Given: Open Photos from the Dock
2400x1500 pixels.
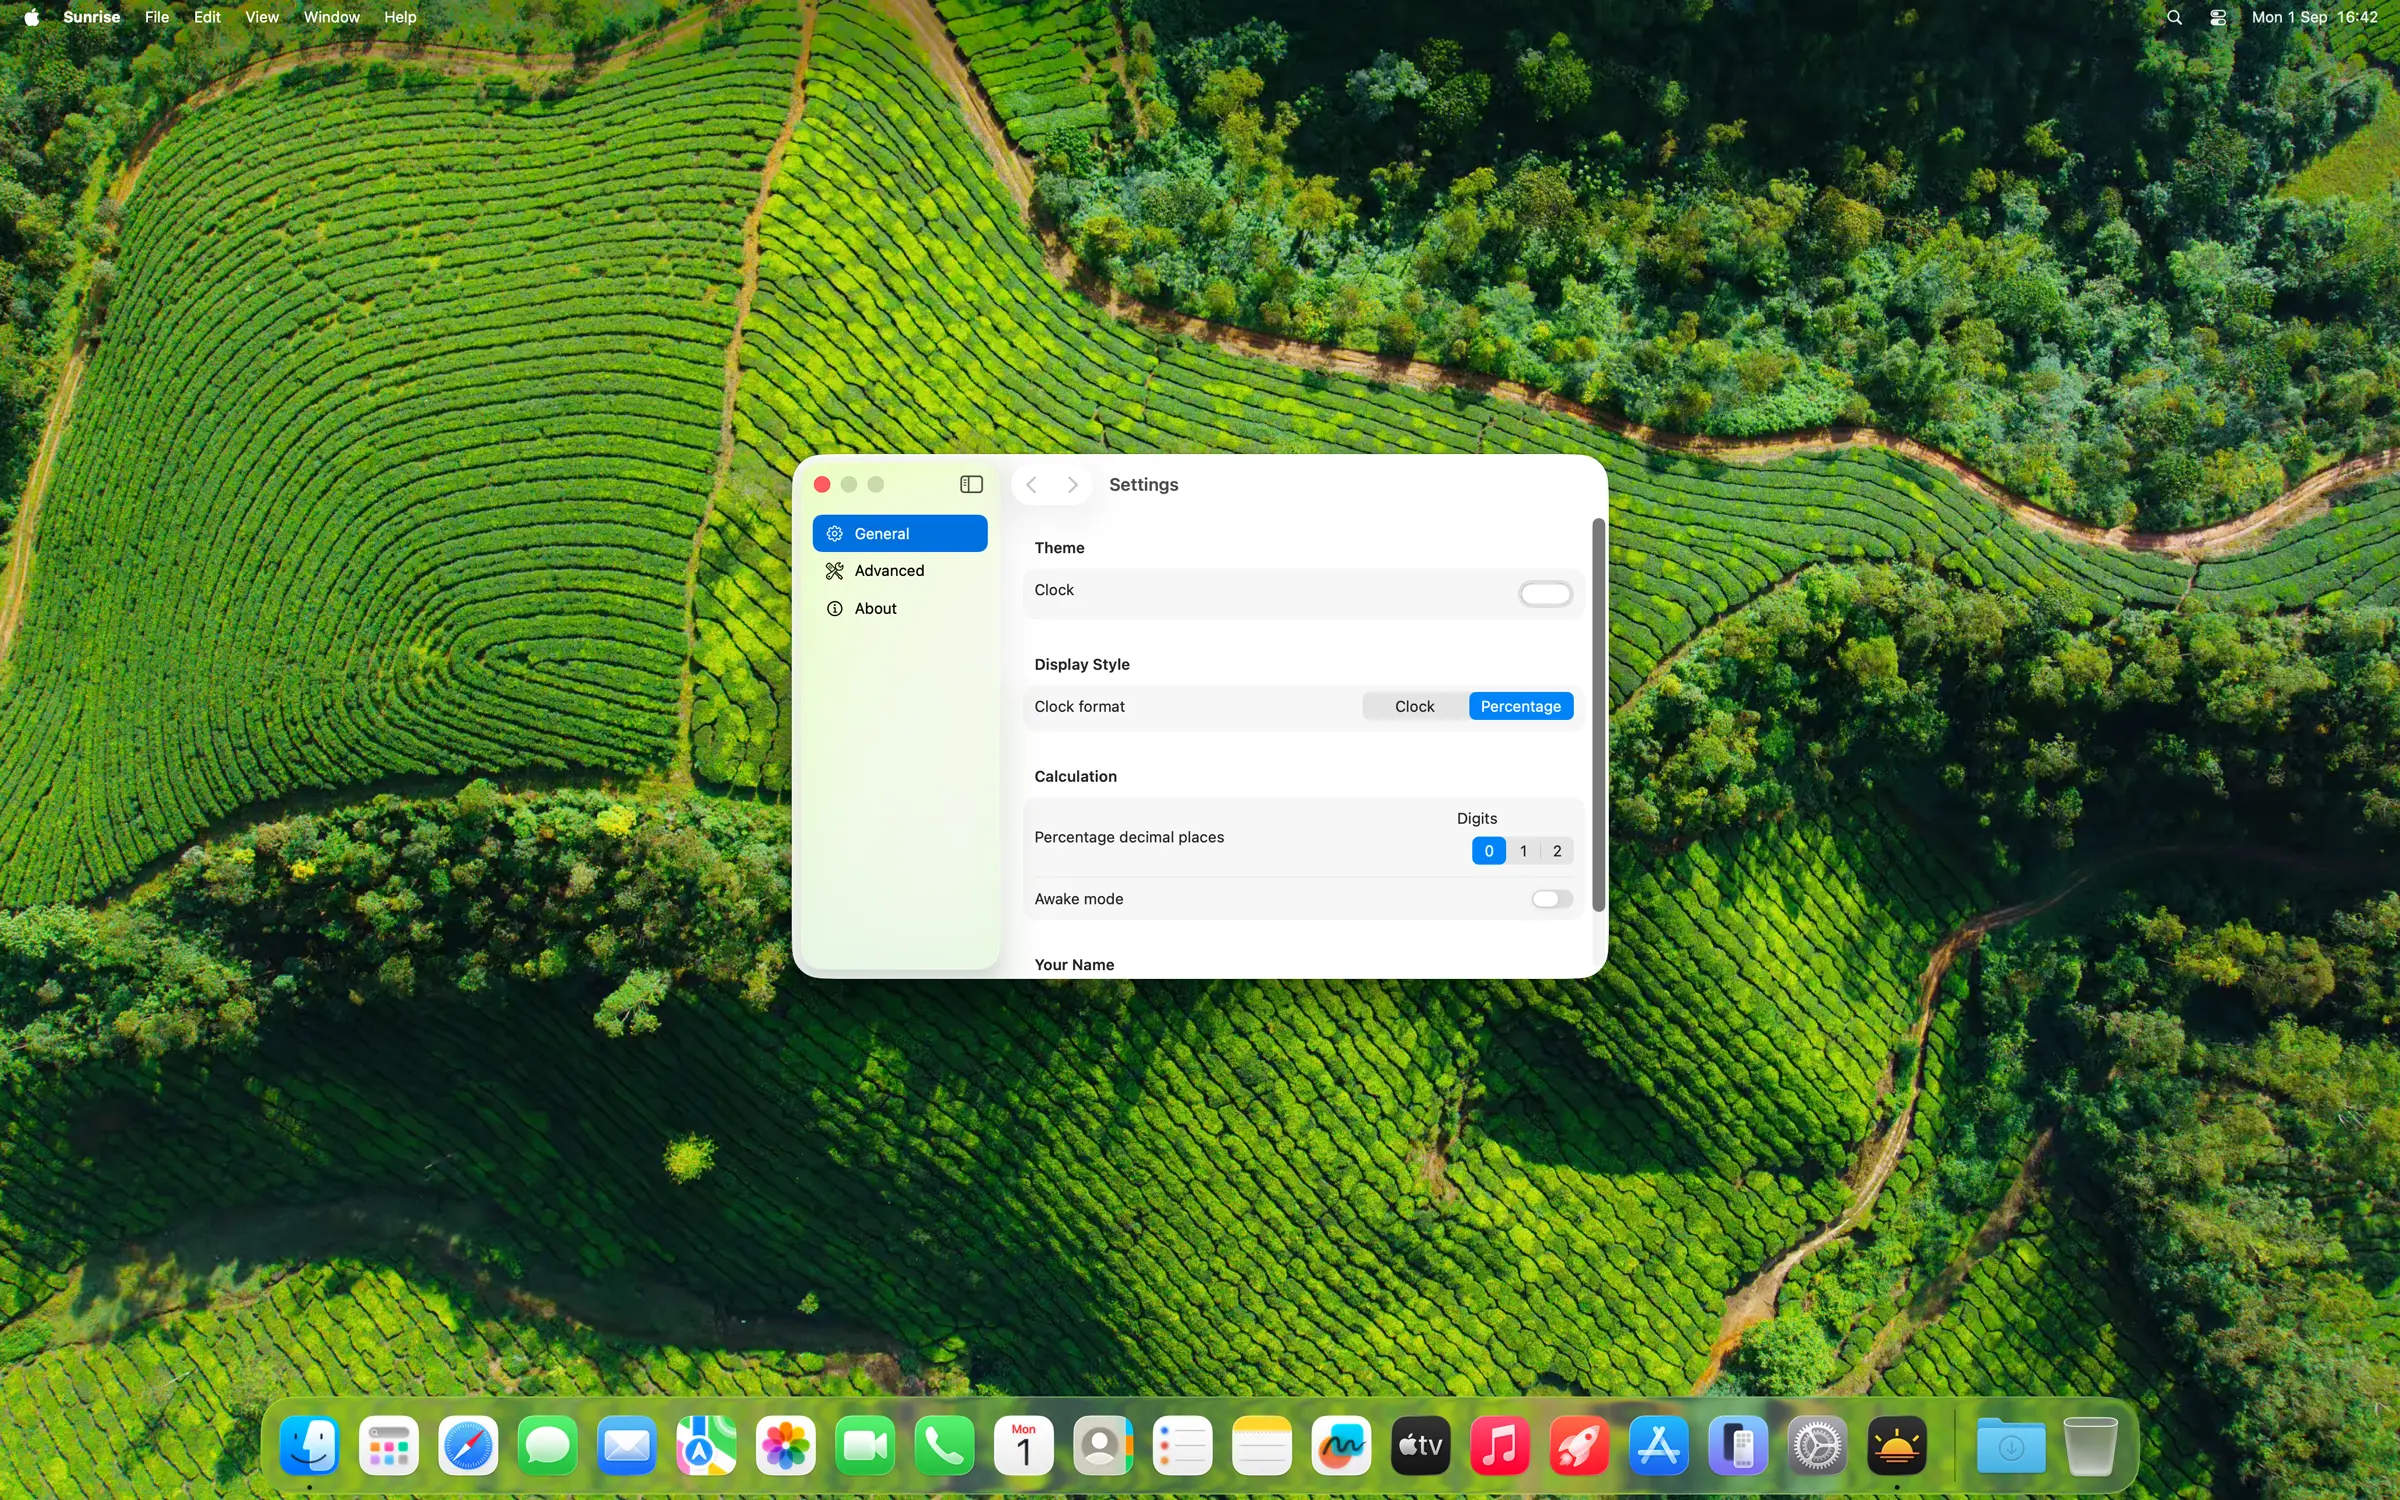Looking at the screenshot, I should coord(785,1445).
